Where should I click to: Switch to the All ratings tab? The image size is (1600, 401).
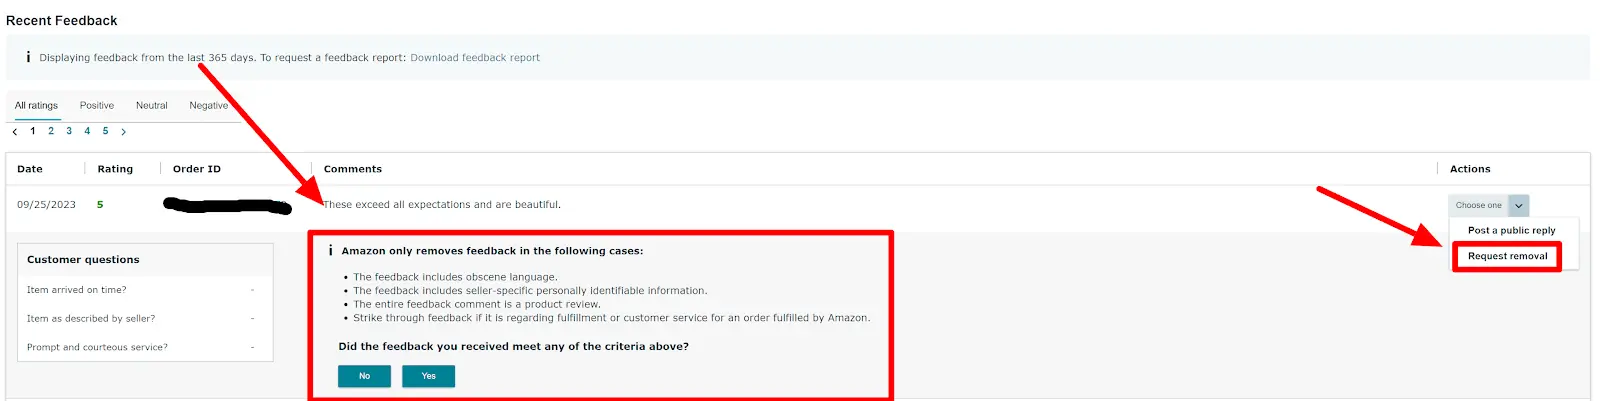click(36, 105)
